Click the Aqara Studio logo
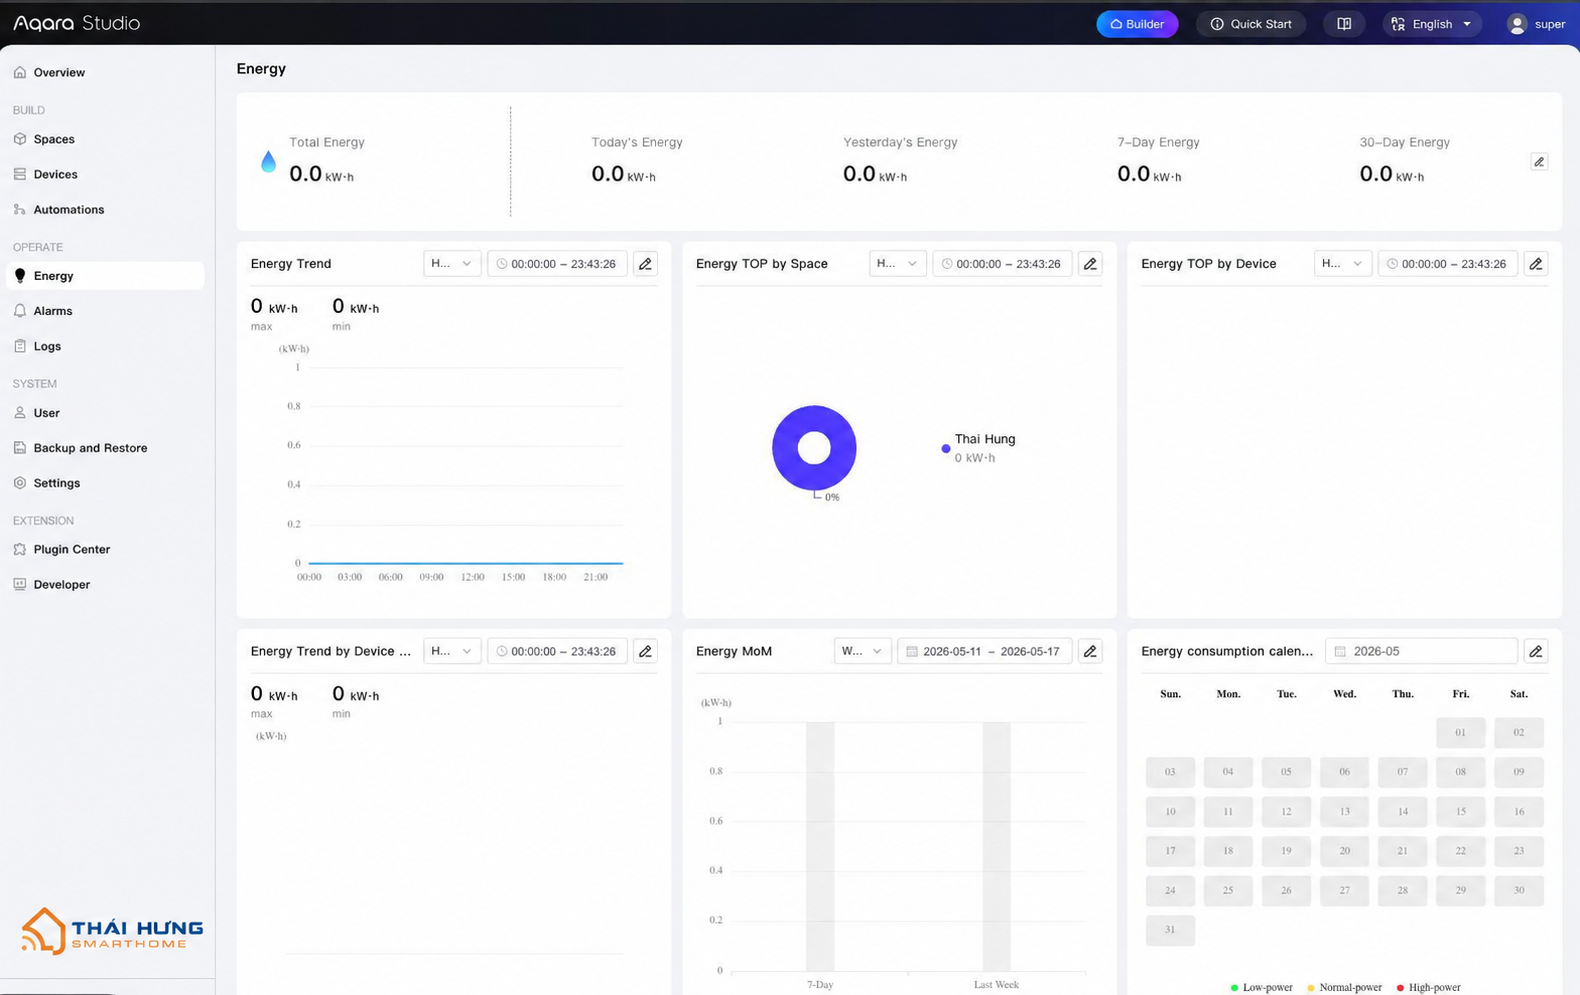This screenshot has width=1580, height=995. [x=77, y=23]
